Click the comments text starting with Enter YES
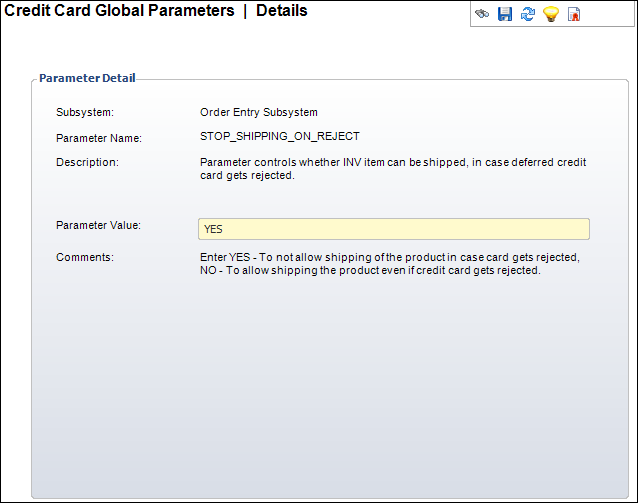638x503 pixels. coord(390,264)
